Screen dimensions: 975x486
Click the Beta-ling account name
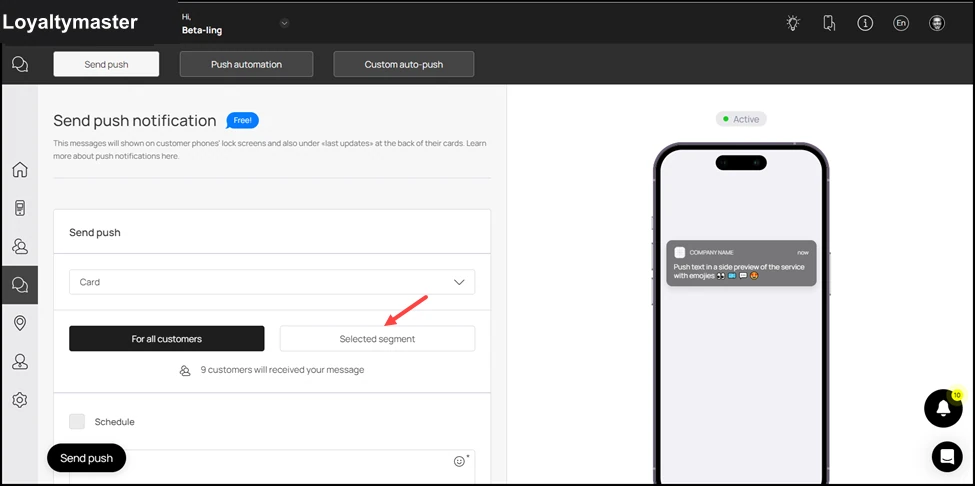pos(202,30)
